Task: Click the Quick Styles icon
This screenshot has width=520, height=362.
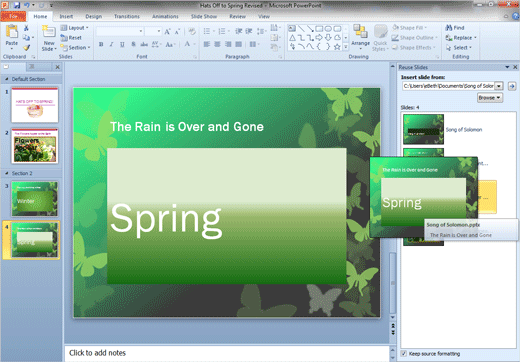Action: coord(380,38)
